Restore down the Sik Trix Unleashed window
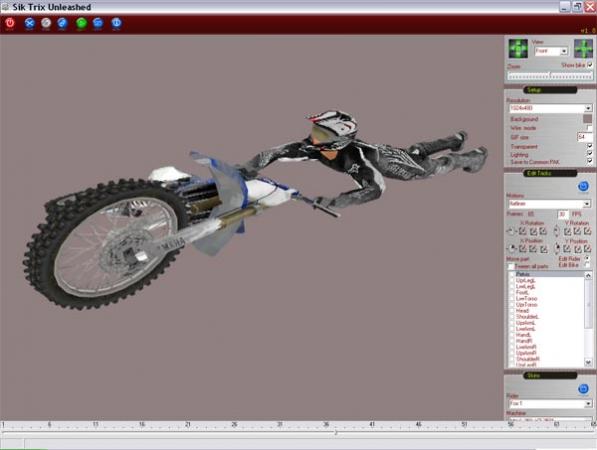 (x=577, y=6)
